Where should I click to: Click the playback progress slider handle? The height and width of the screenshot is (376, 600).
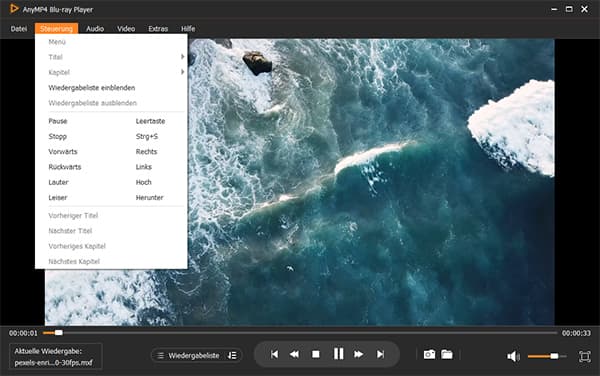59,333
